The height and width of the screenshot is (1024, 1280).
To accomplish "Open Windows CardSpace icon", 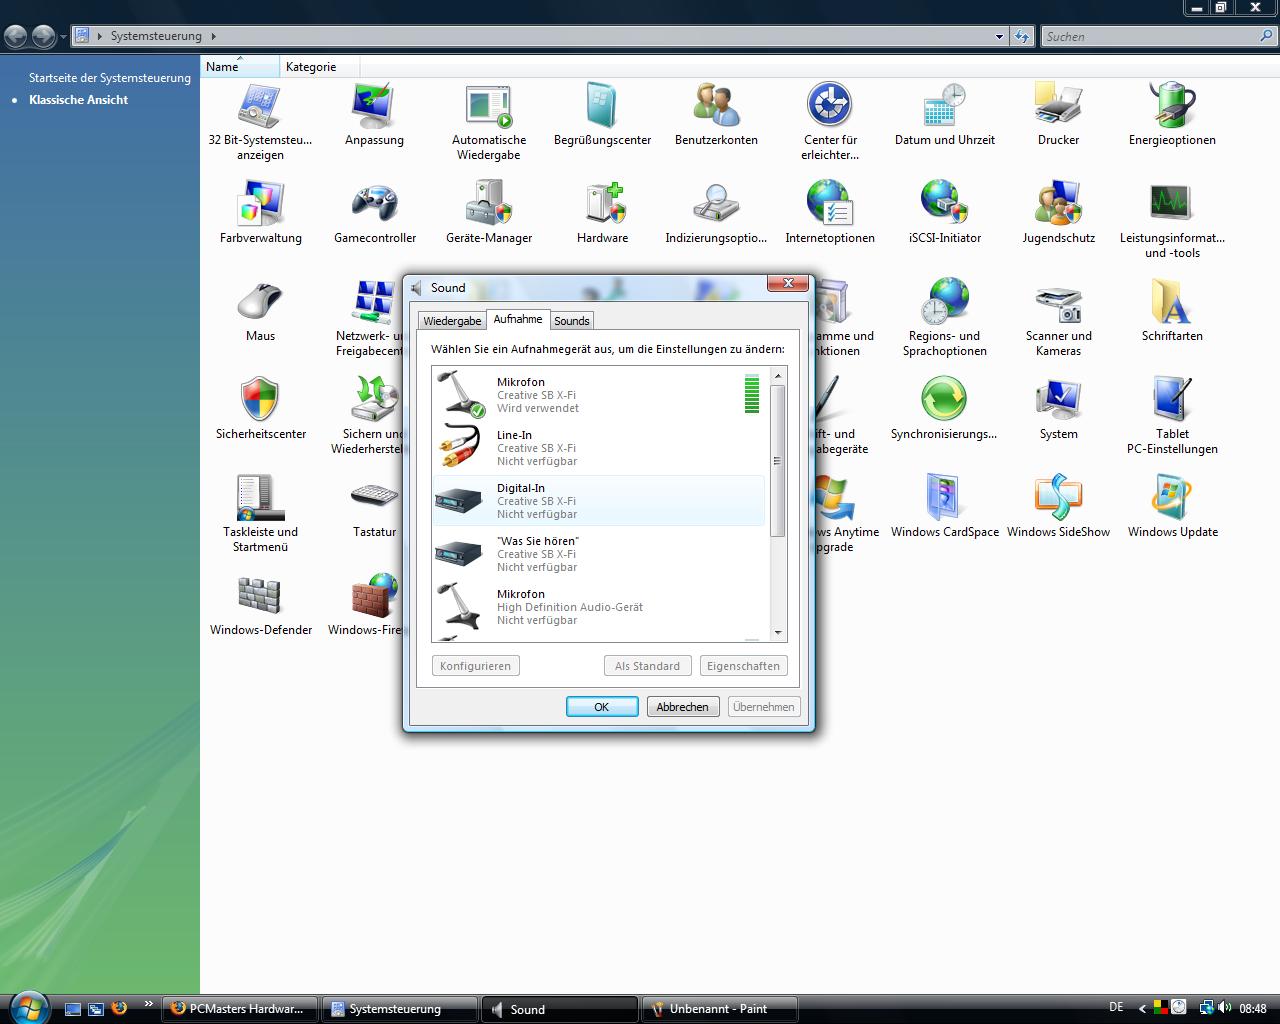I will [x=944, y=498].
